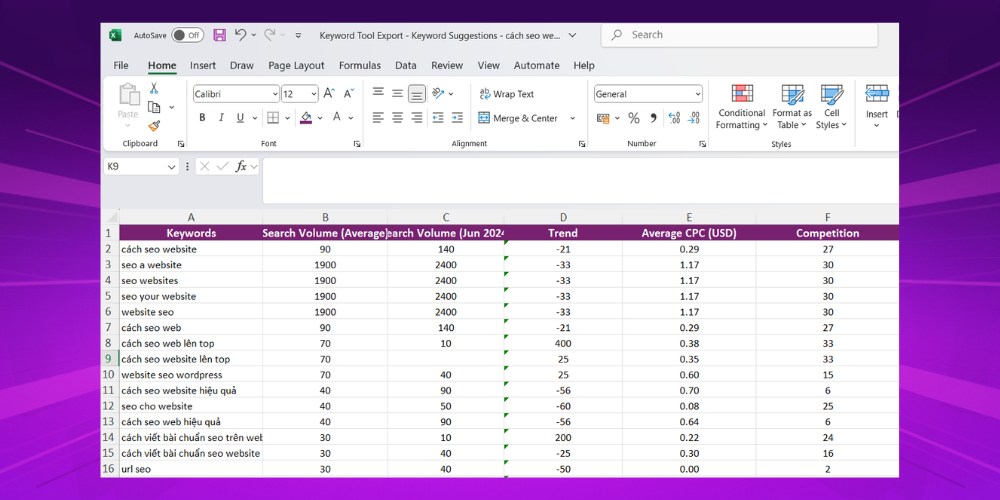Screen dimensions: 1000x500
Task: Select the cell 'website seo wordpress'
Action: 191,375
